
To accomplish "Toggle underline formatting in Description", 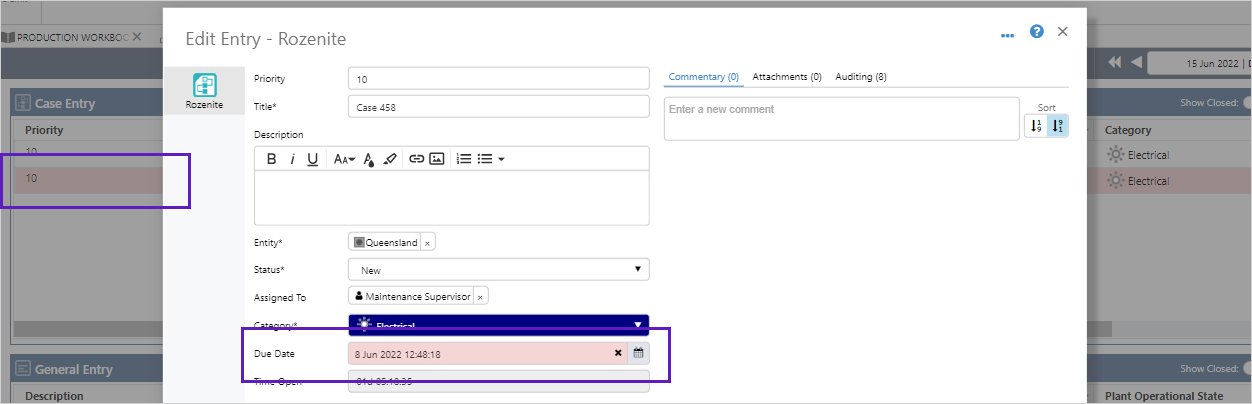I will 312,159.
